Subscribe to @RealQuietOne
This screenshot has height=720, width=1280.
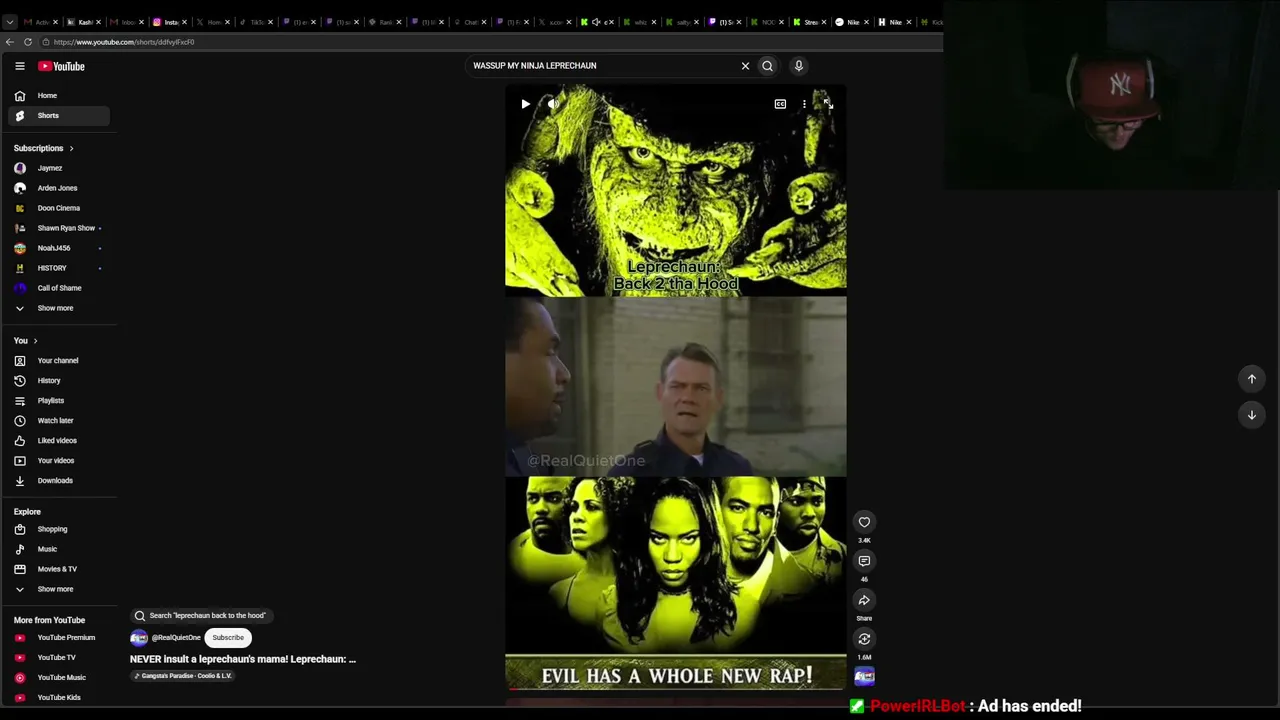click(x=228, y=638)
